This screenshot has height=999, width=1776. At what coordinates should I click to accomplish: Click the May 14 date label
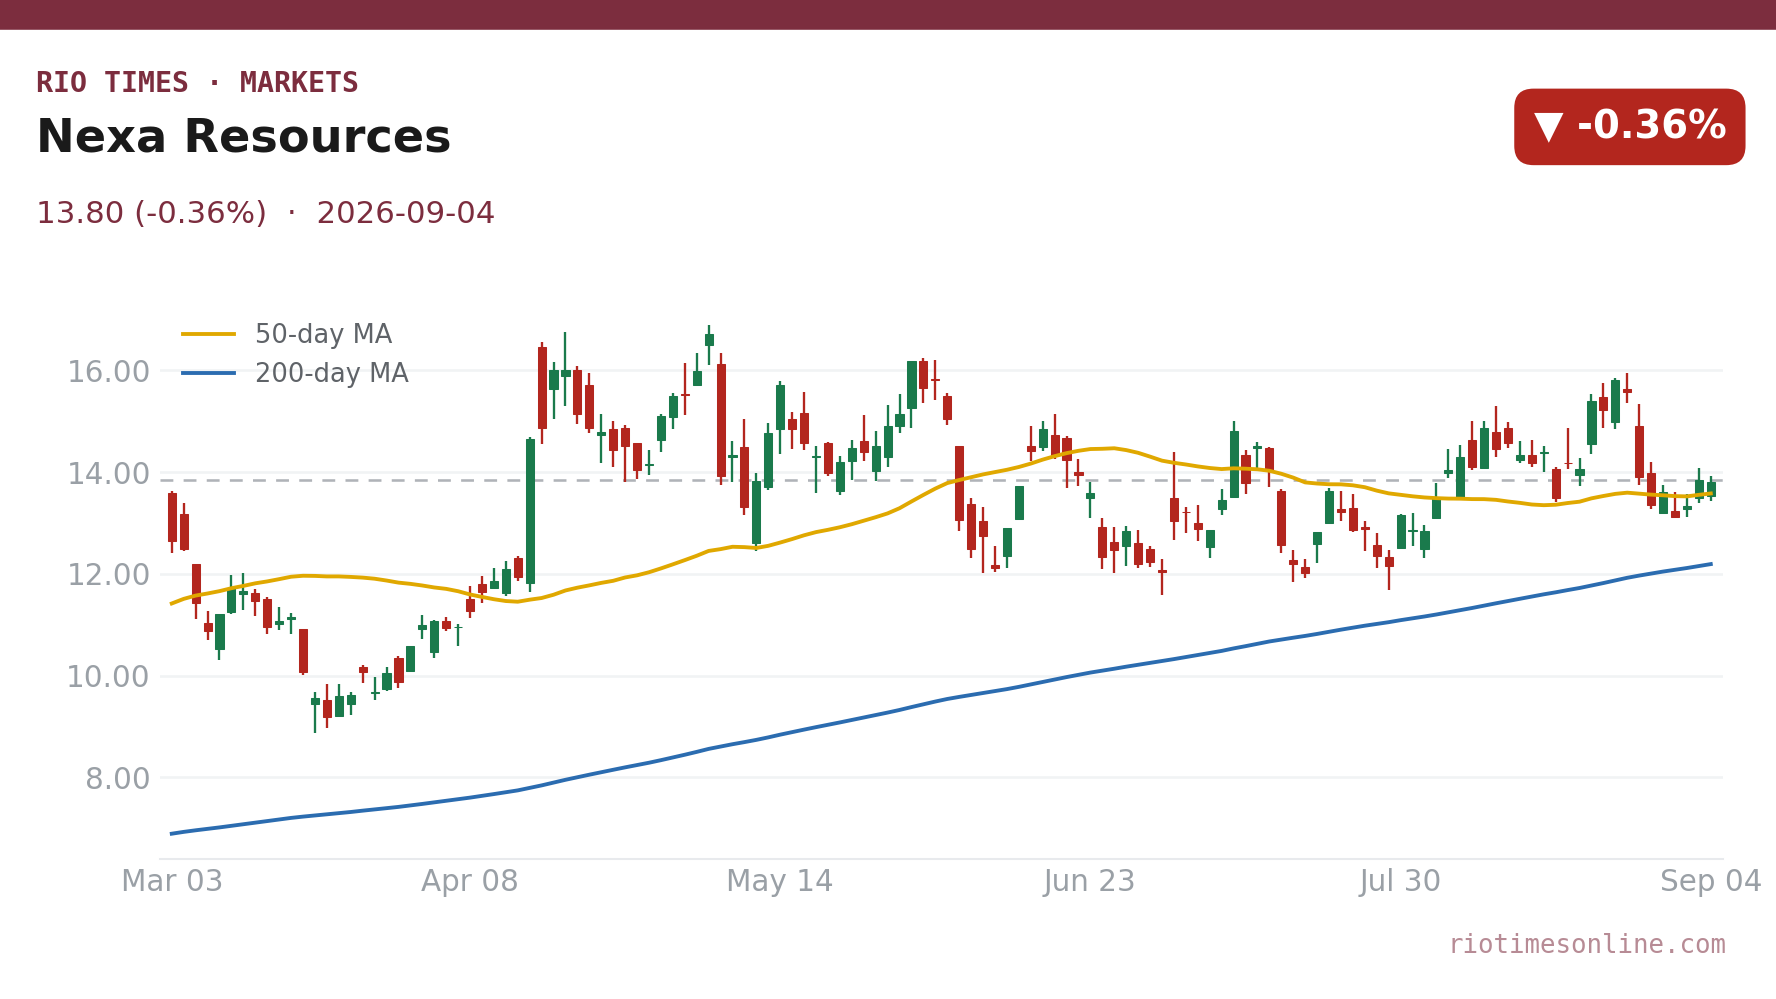(779, 882)
